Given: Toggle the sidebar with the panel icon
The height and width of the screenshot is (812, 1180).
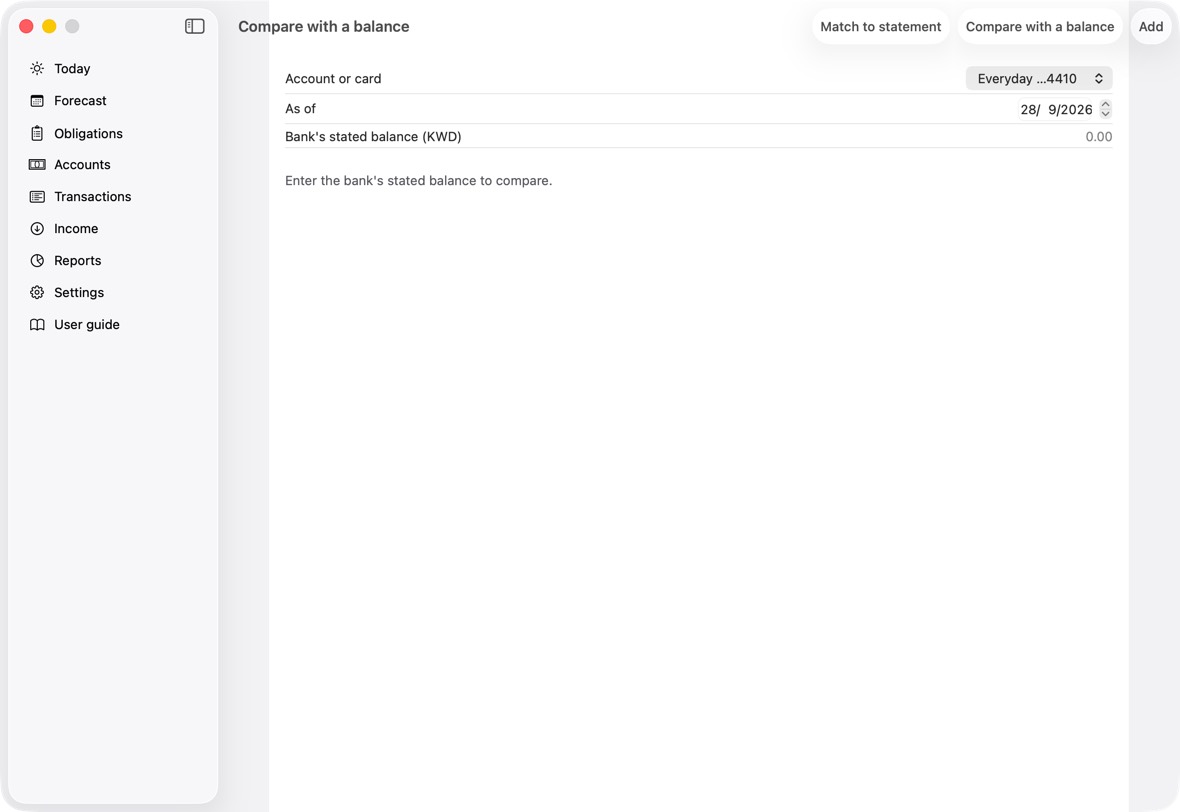Looking at the screenshot, I should pos(195,26).
